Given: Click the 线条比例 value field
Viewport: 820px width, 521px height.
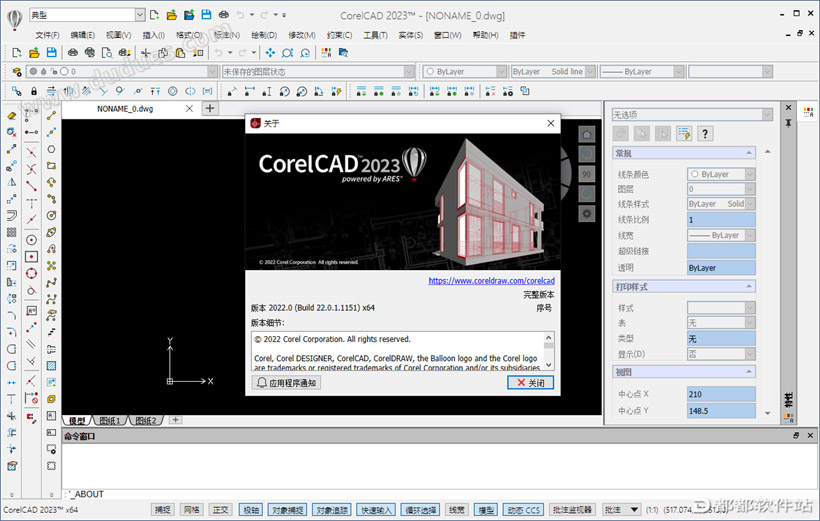Looking at the screenshot, I should coord(721,220).
